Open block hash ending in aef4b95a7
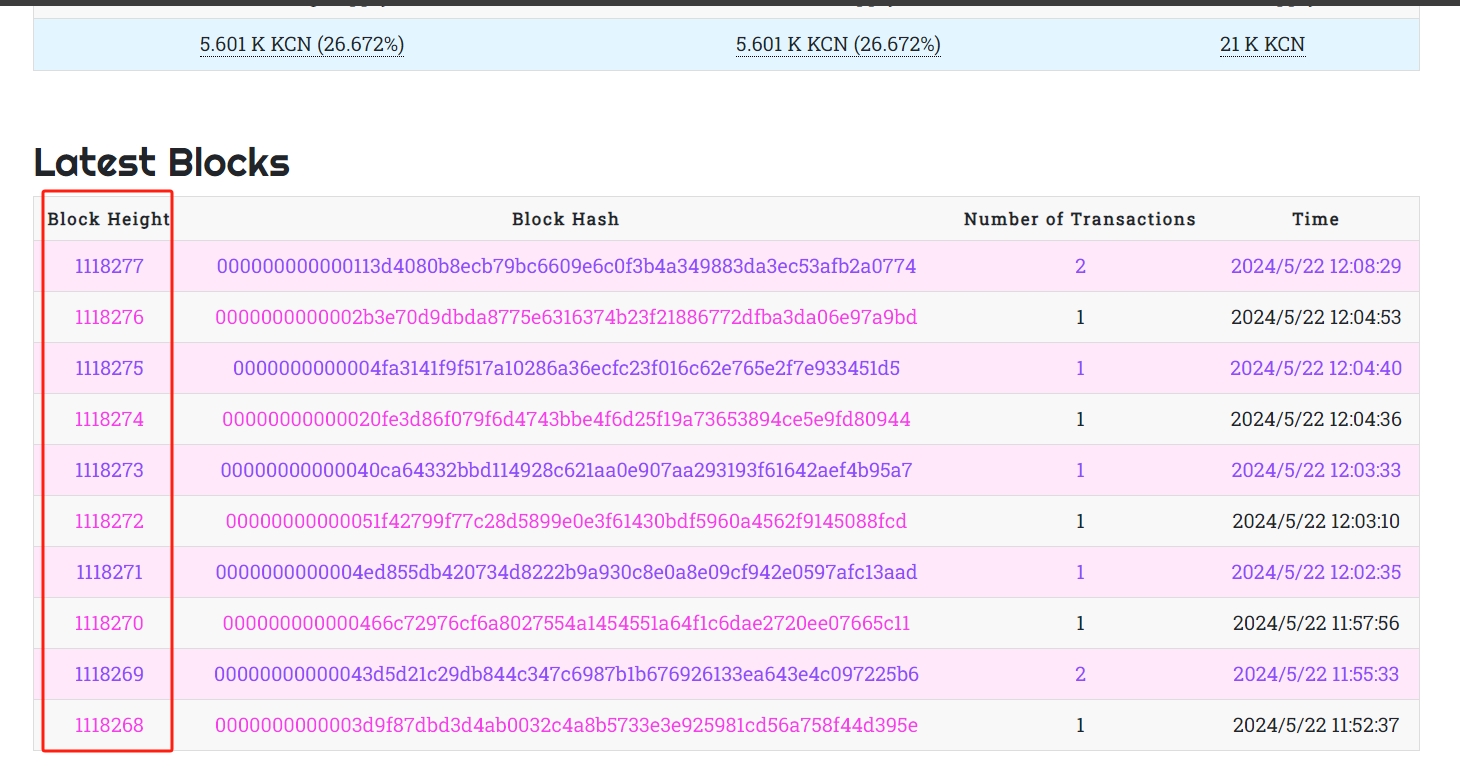 pos(566,471)
